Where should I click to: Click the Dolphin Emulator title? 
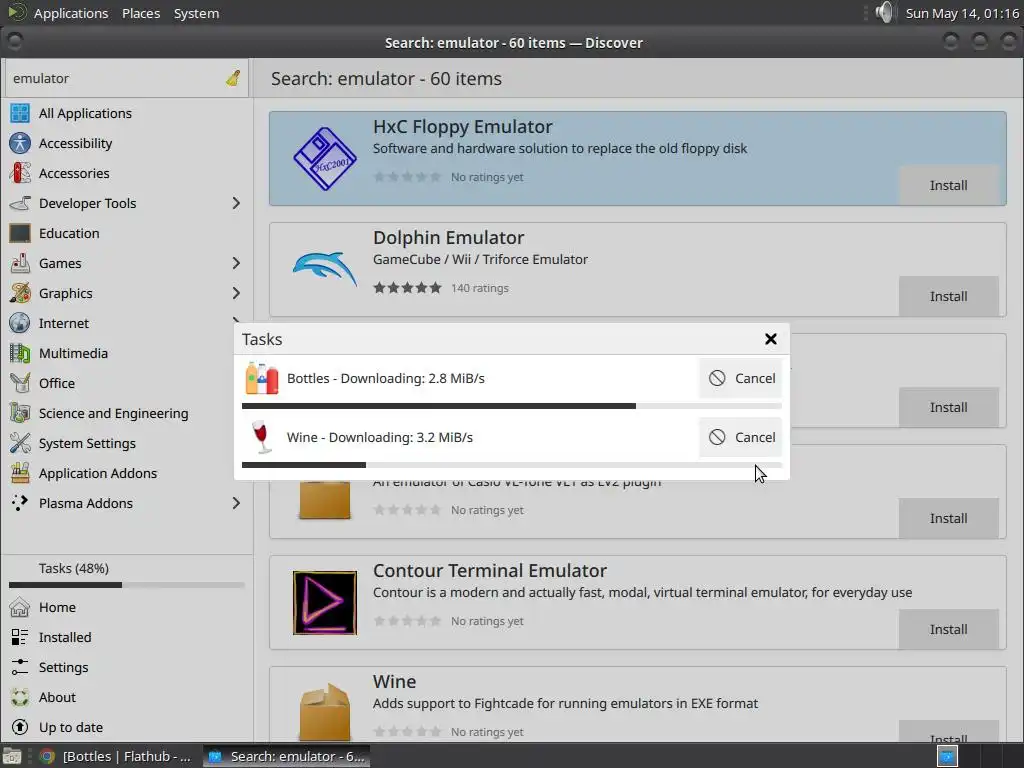coord(449,238)
